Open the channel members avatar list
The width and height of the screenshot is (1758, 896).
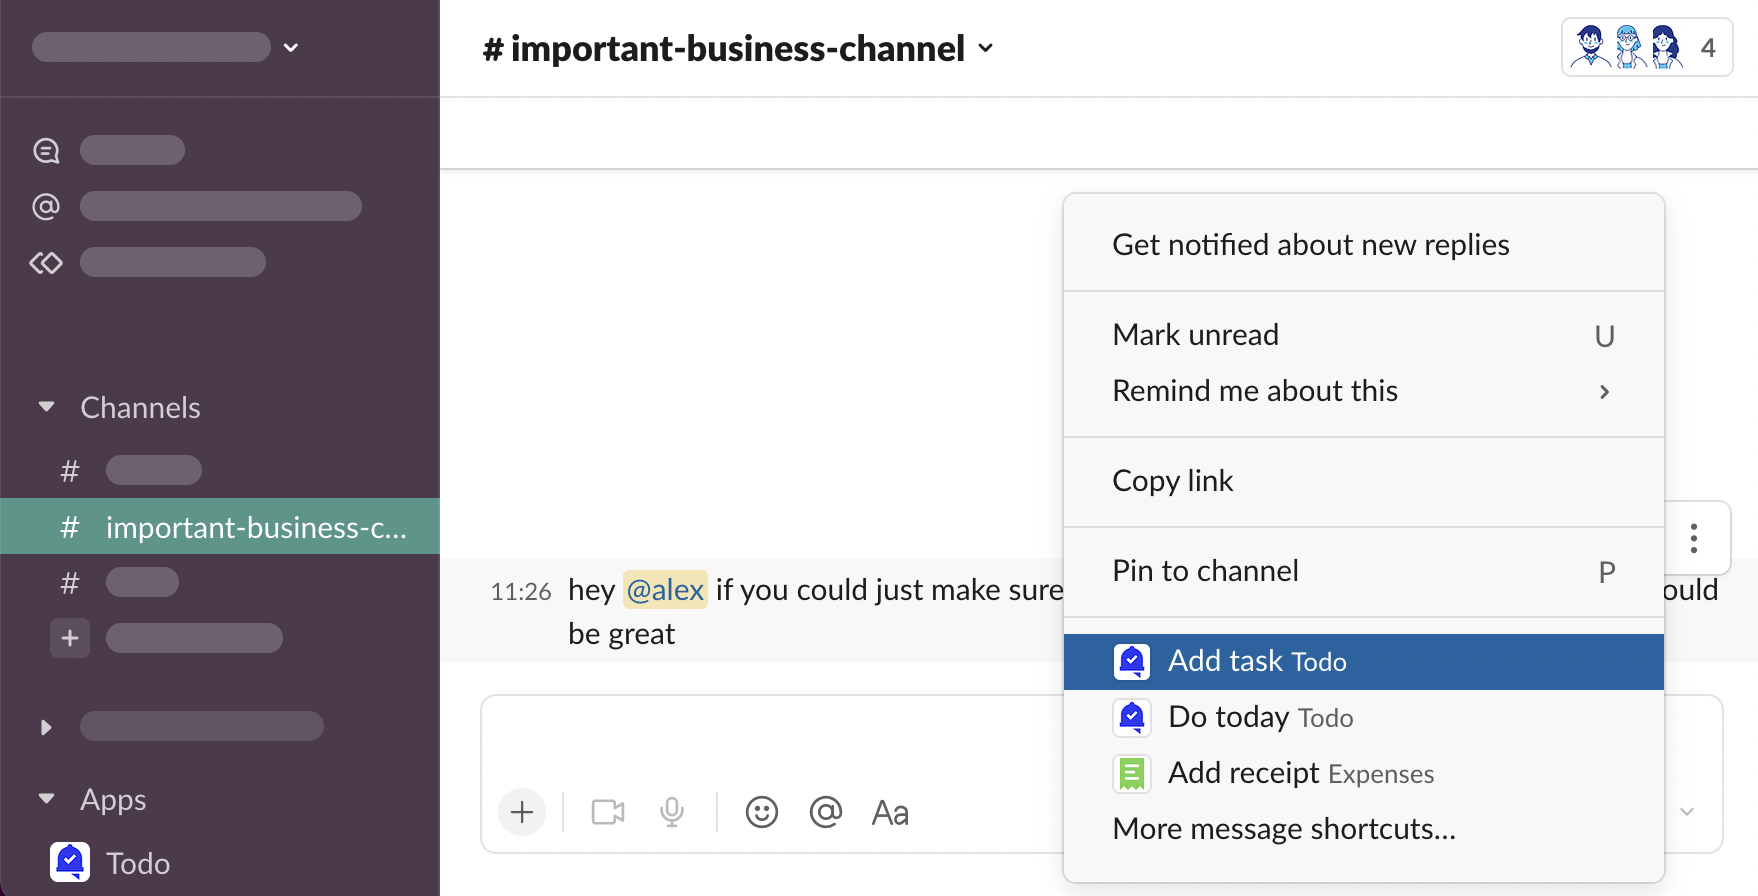pos(1646,47)
